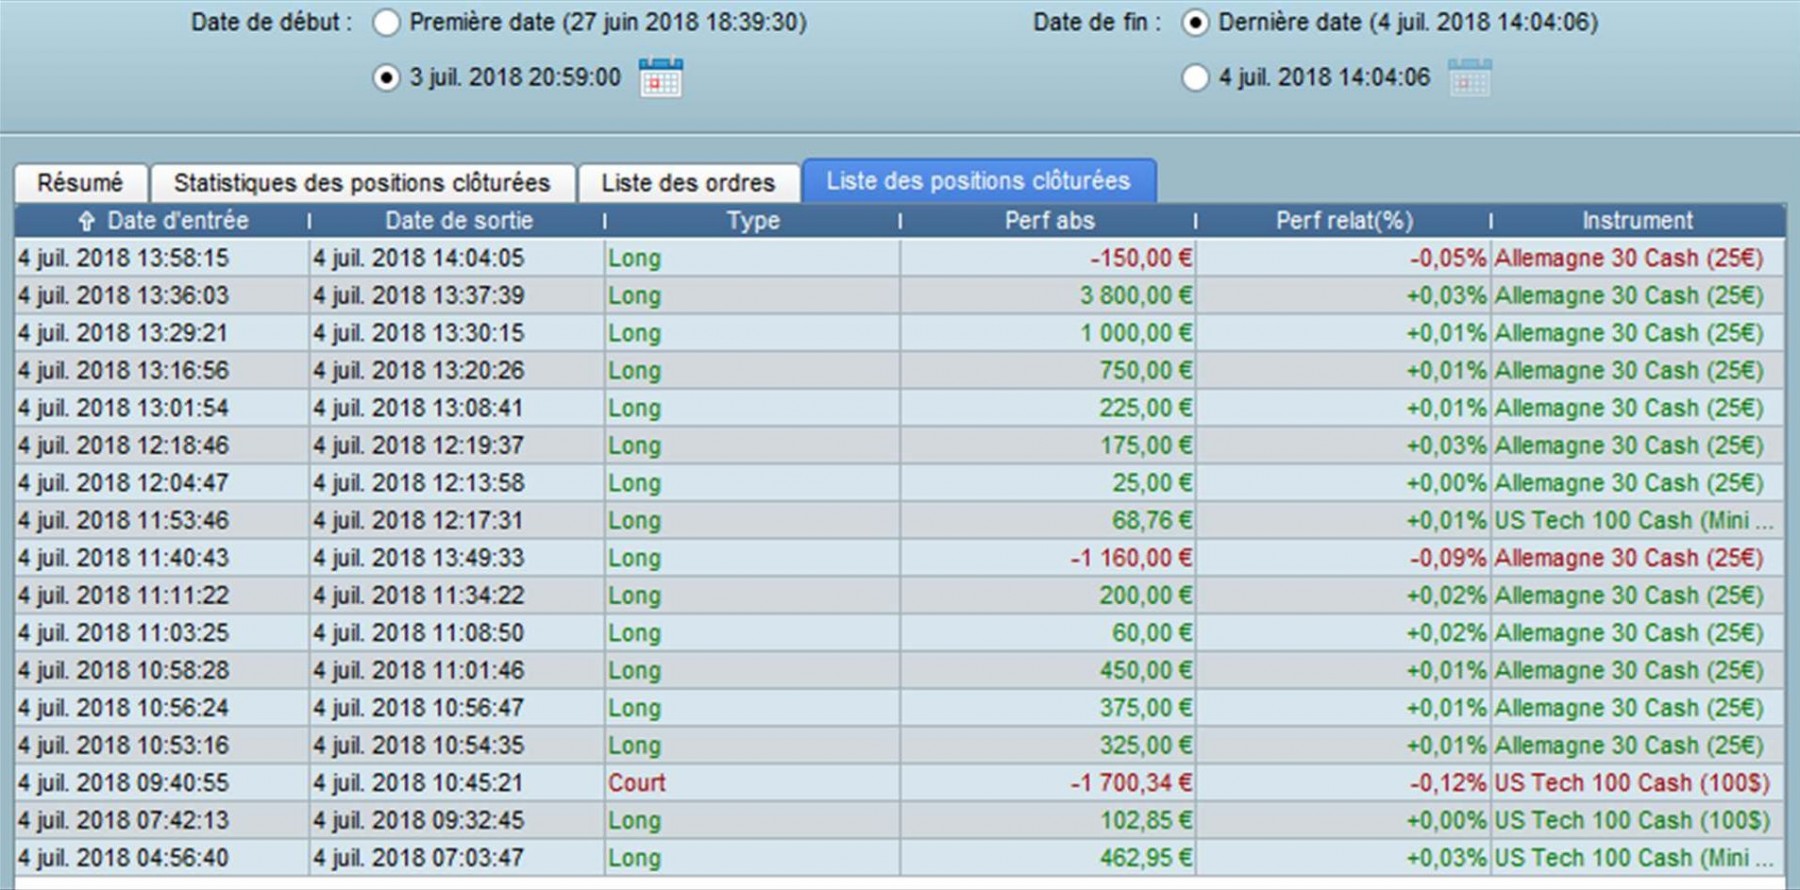This screenshot has height=890, width=1800.
Task: Switch to the Résumé tab
Action: [81, 183]
